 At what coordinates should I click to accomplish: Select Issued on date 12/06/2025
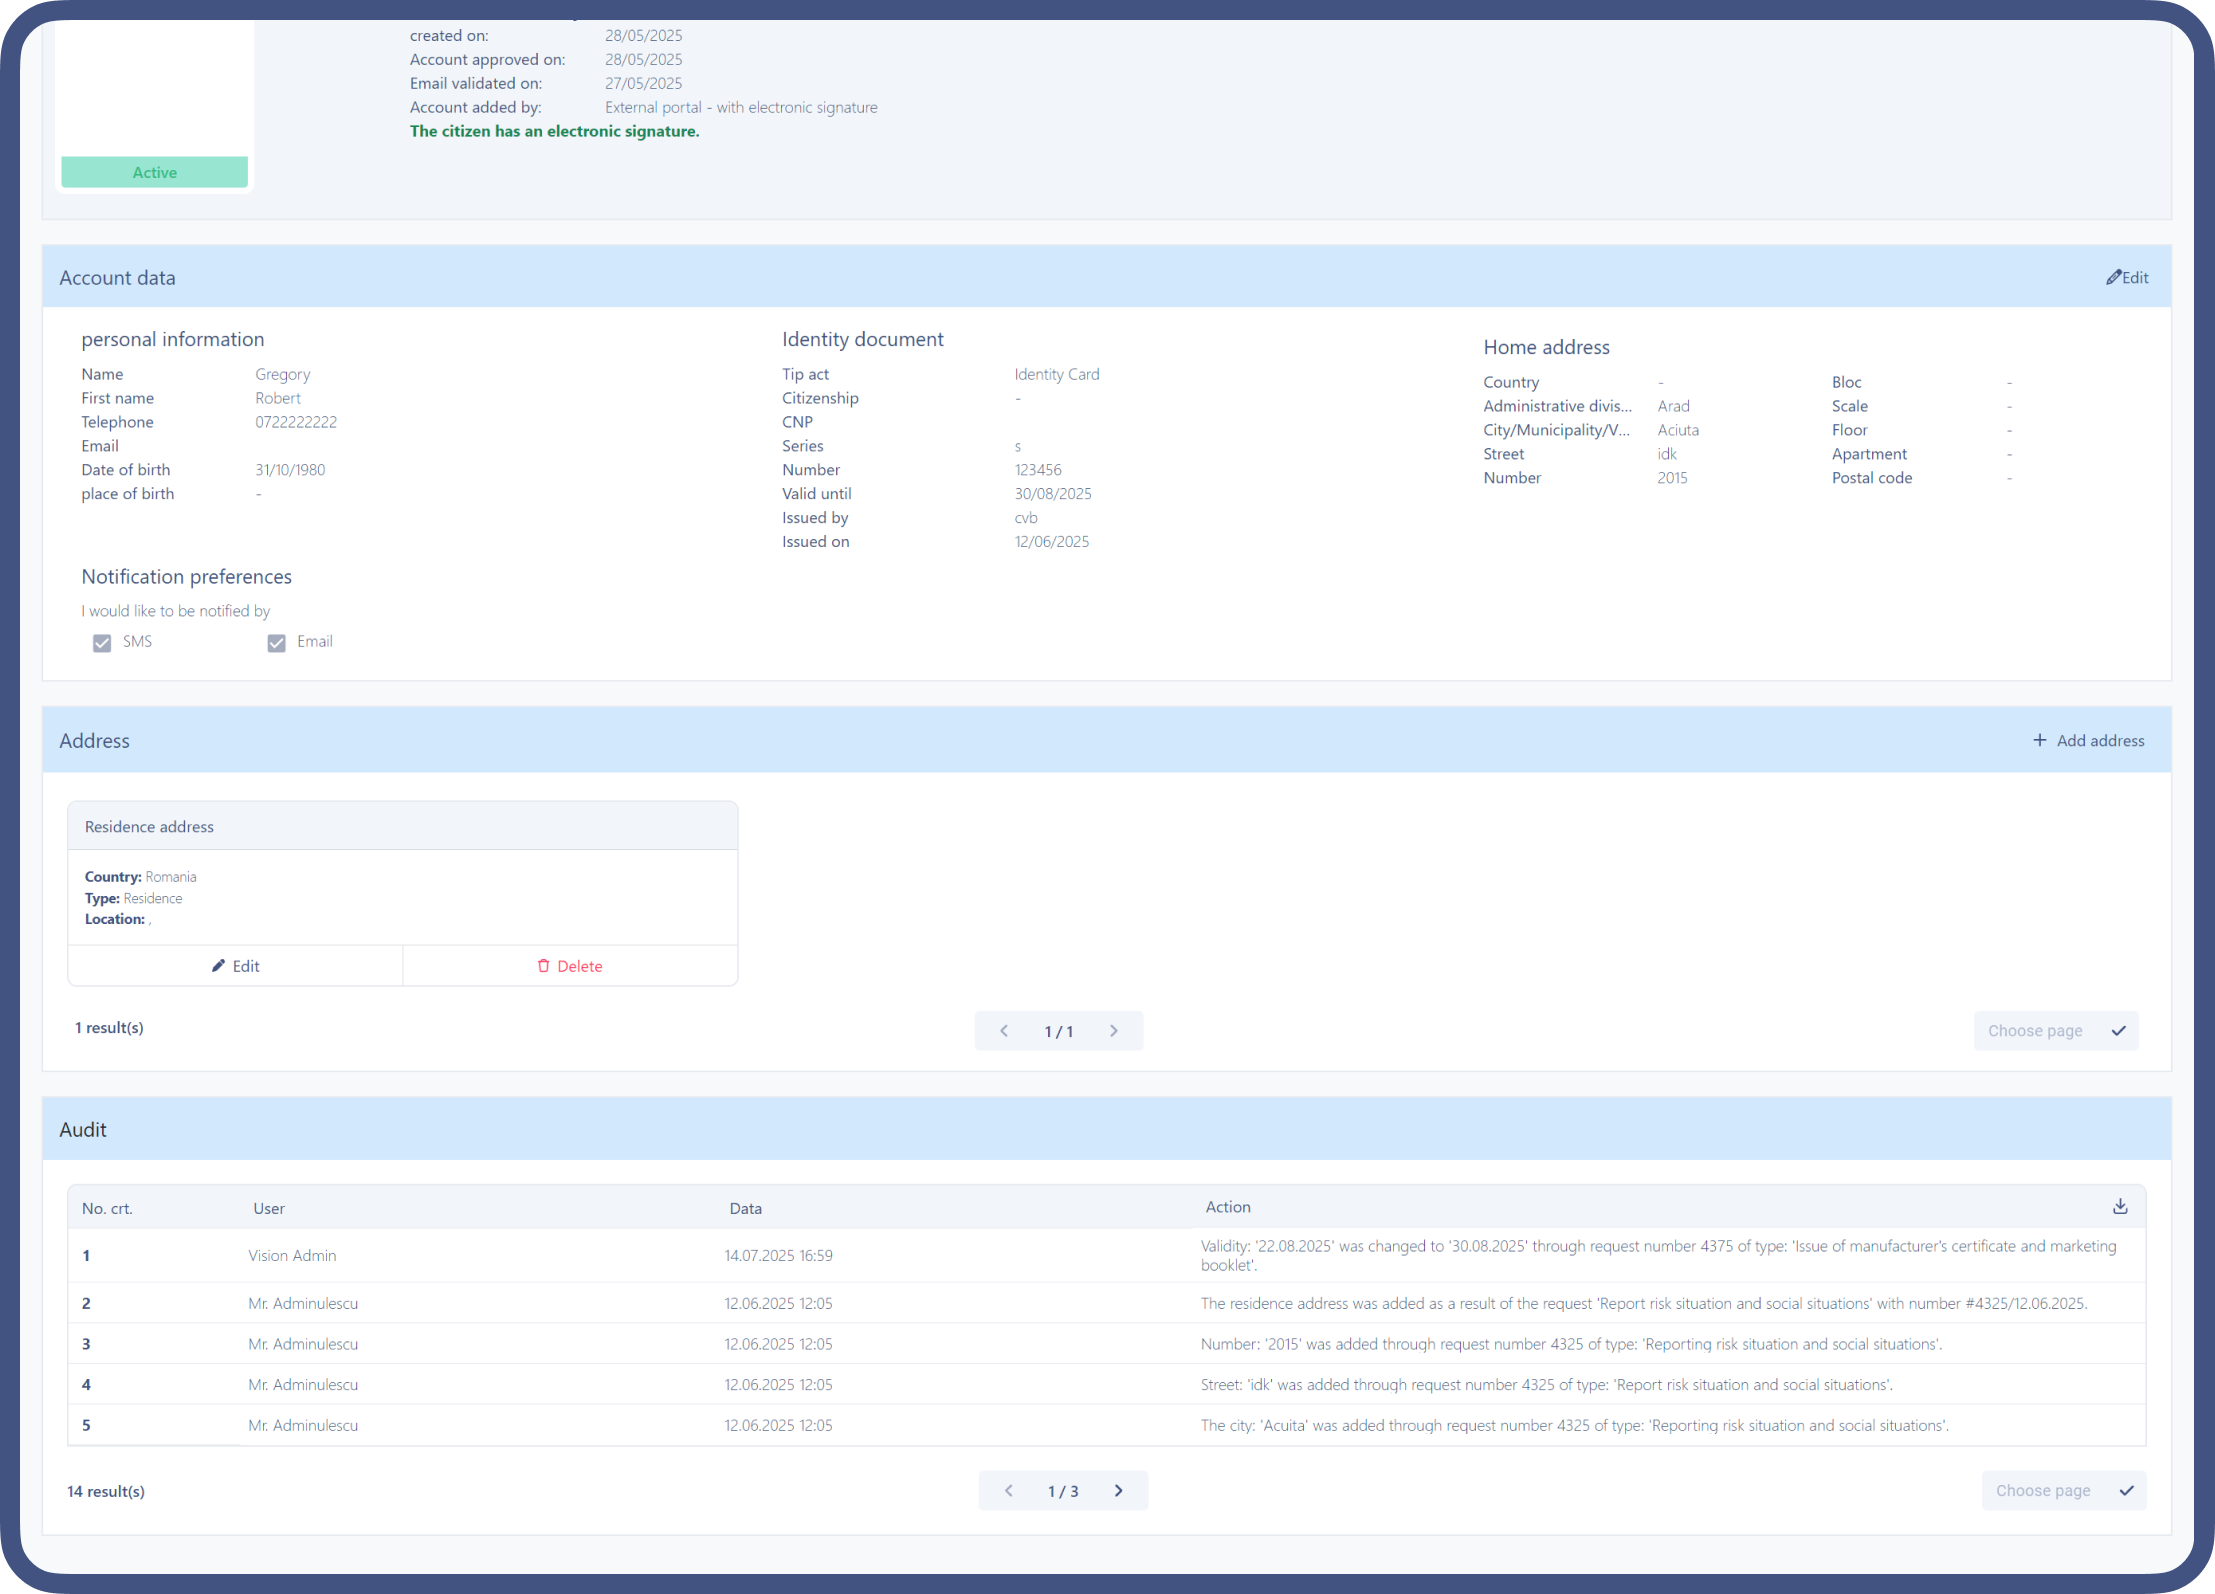(1052, 542)
